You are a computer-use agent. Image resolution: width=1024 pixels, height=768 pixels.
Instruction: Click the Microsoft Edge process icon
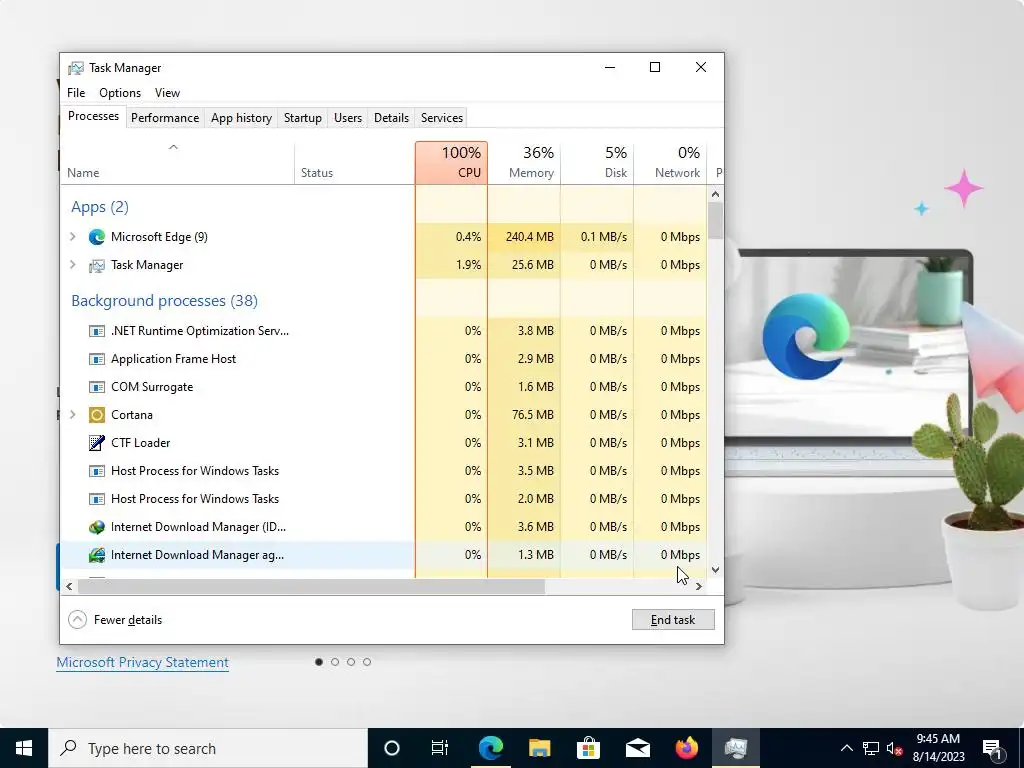tap(97, 237)
